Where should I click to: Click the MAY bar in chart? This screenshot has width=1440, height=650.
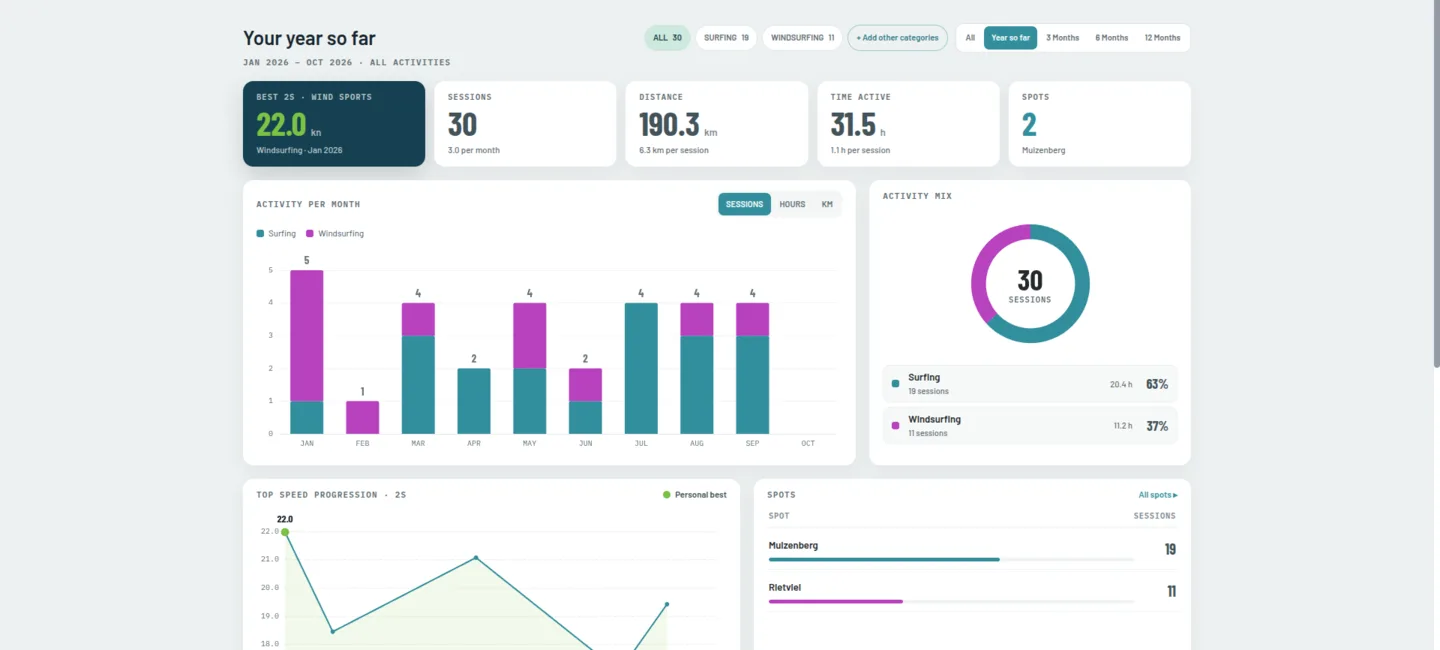coord(530,368)
